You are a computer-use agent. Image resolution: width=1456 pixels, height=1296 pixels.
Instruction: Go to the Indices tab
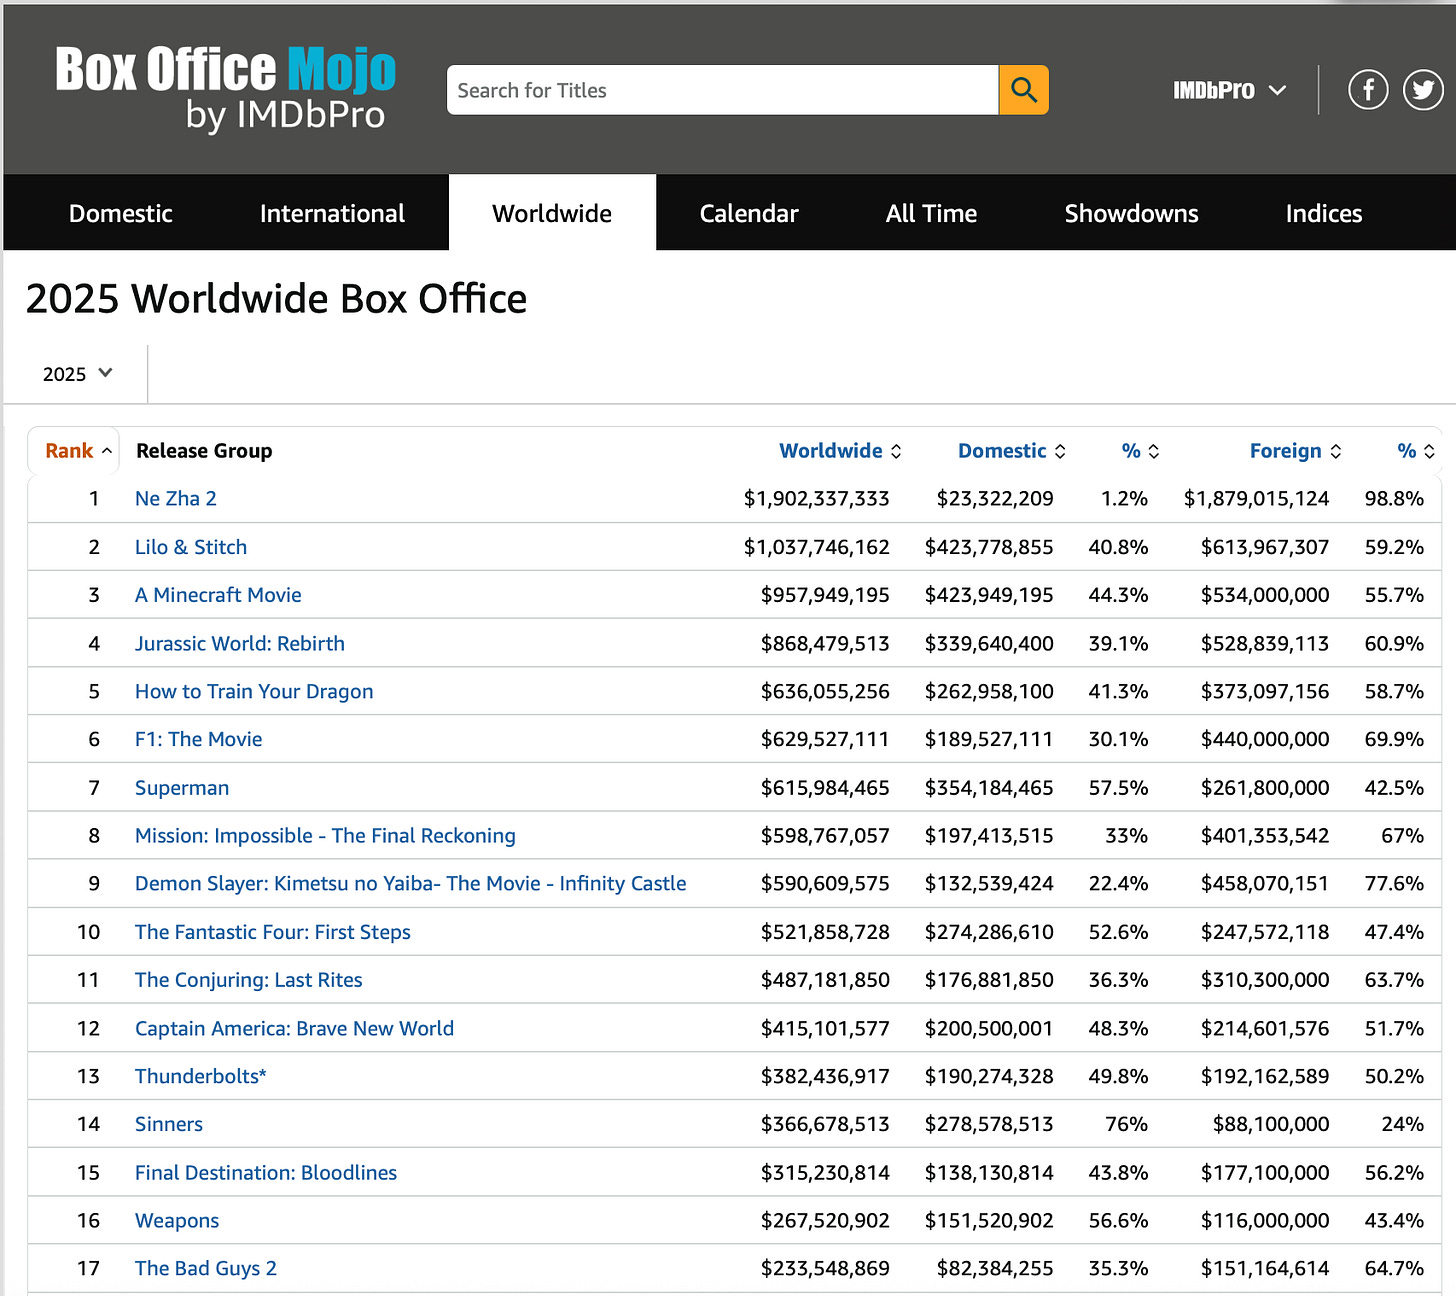(1324, 213)
